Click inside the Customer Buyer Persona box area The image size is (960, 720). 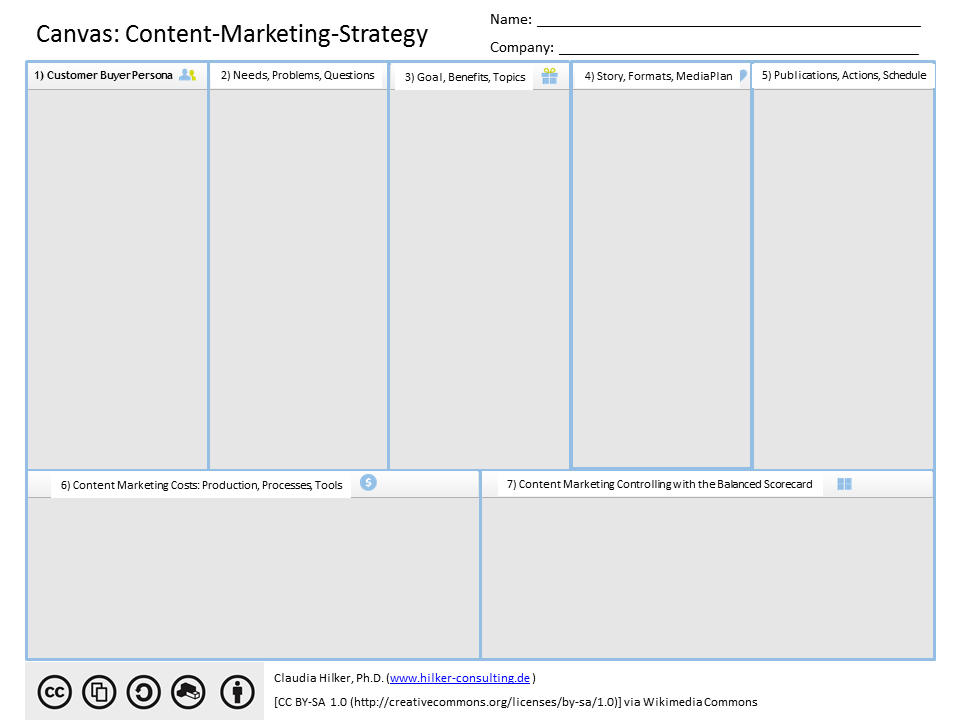(x=118, y=279)
